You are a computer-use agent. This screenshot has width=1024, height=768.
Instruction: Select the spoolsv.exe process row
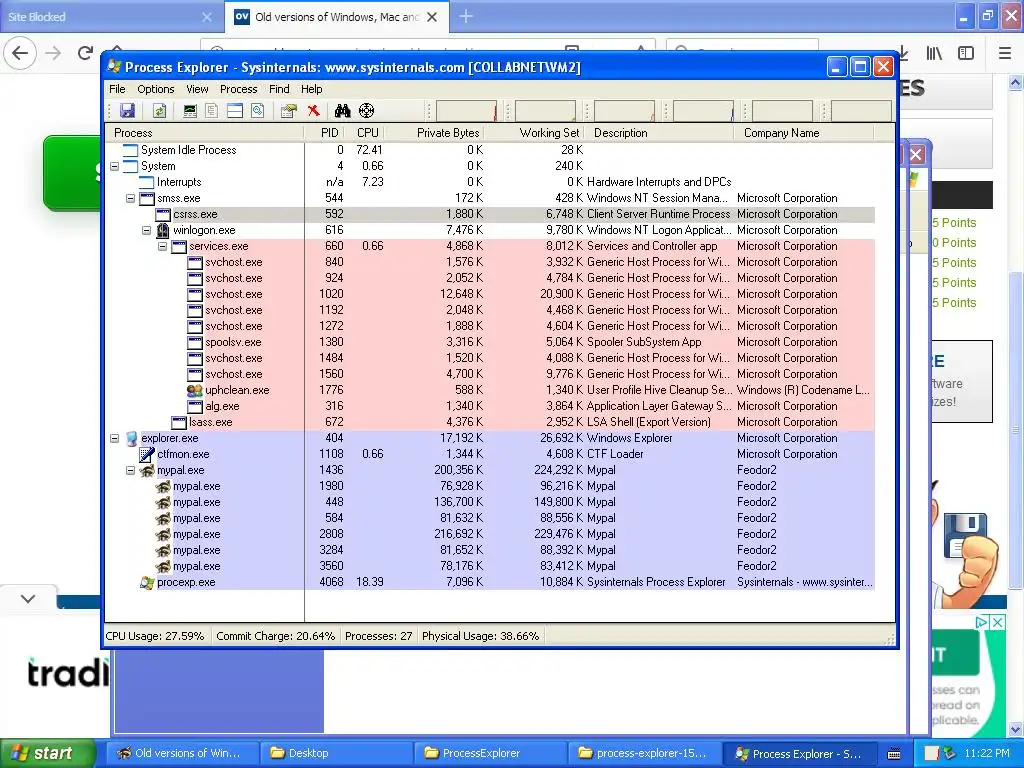pos(490,342)
